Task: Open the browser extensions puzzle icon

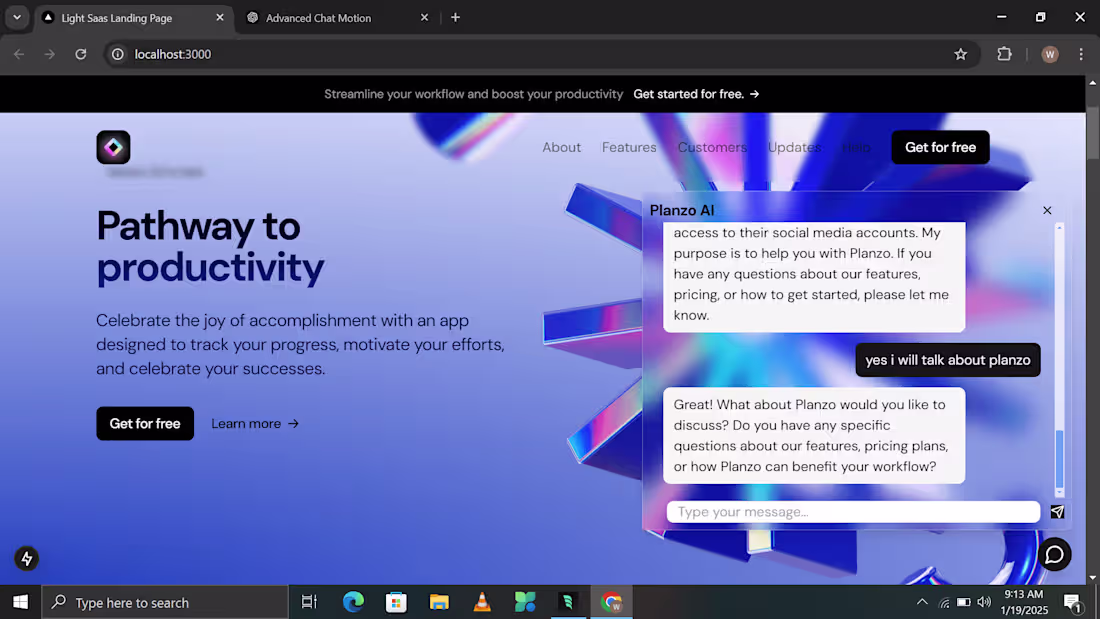Action: (x=1005, y=54)
